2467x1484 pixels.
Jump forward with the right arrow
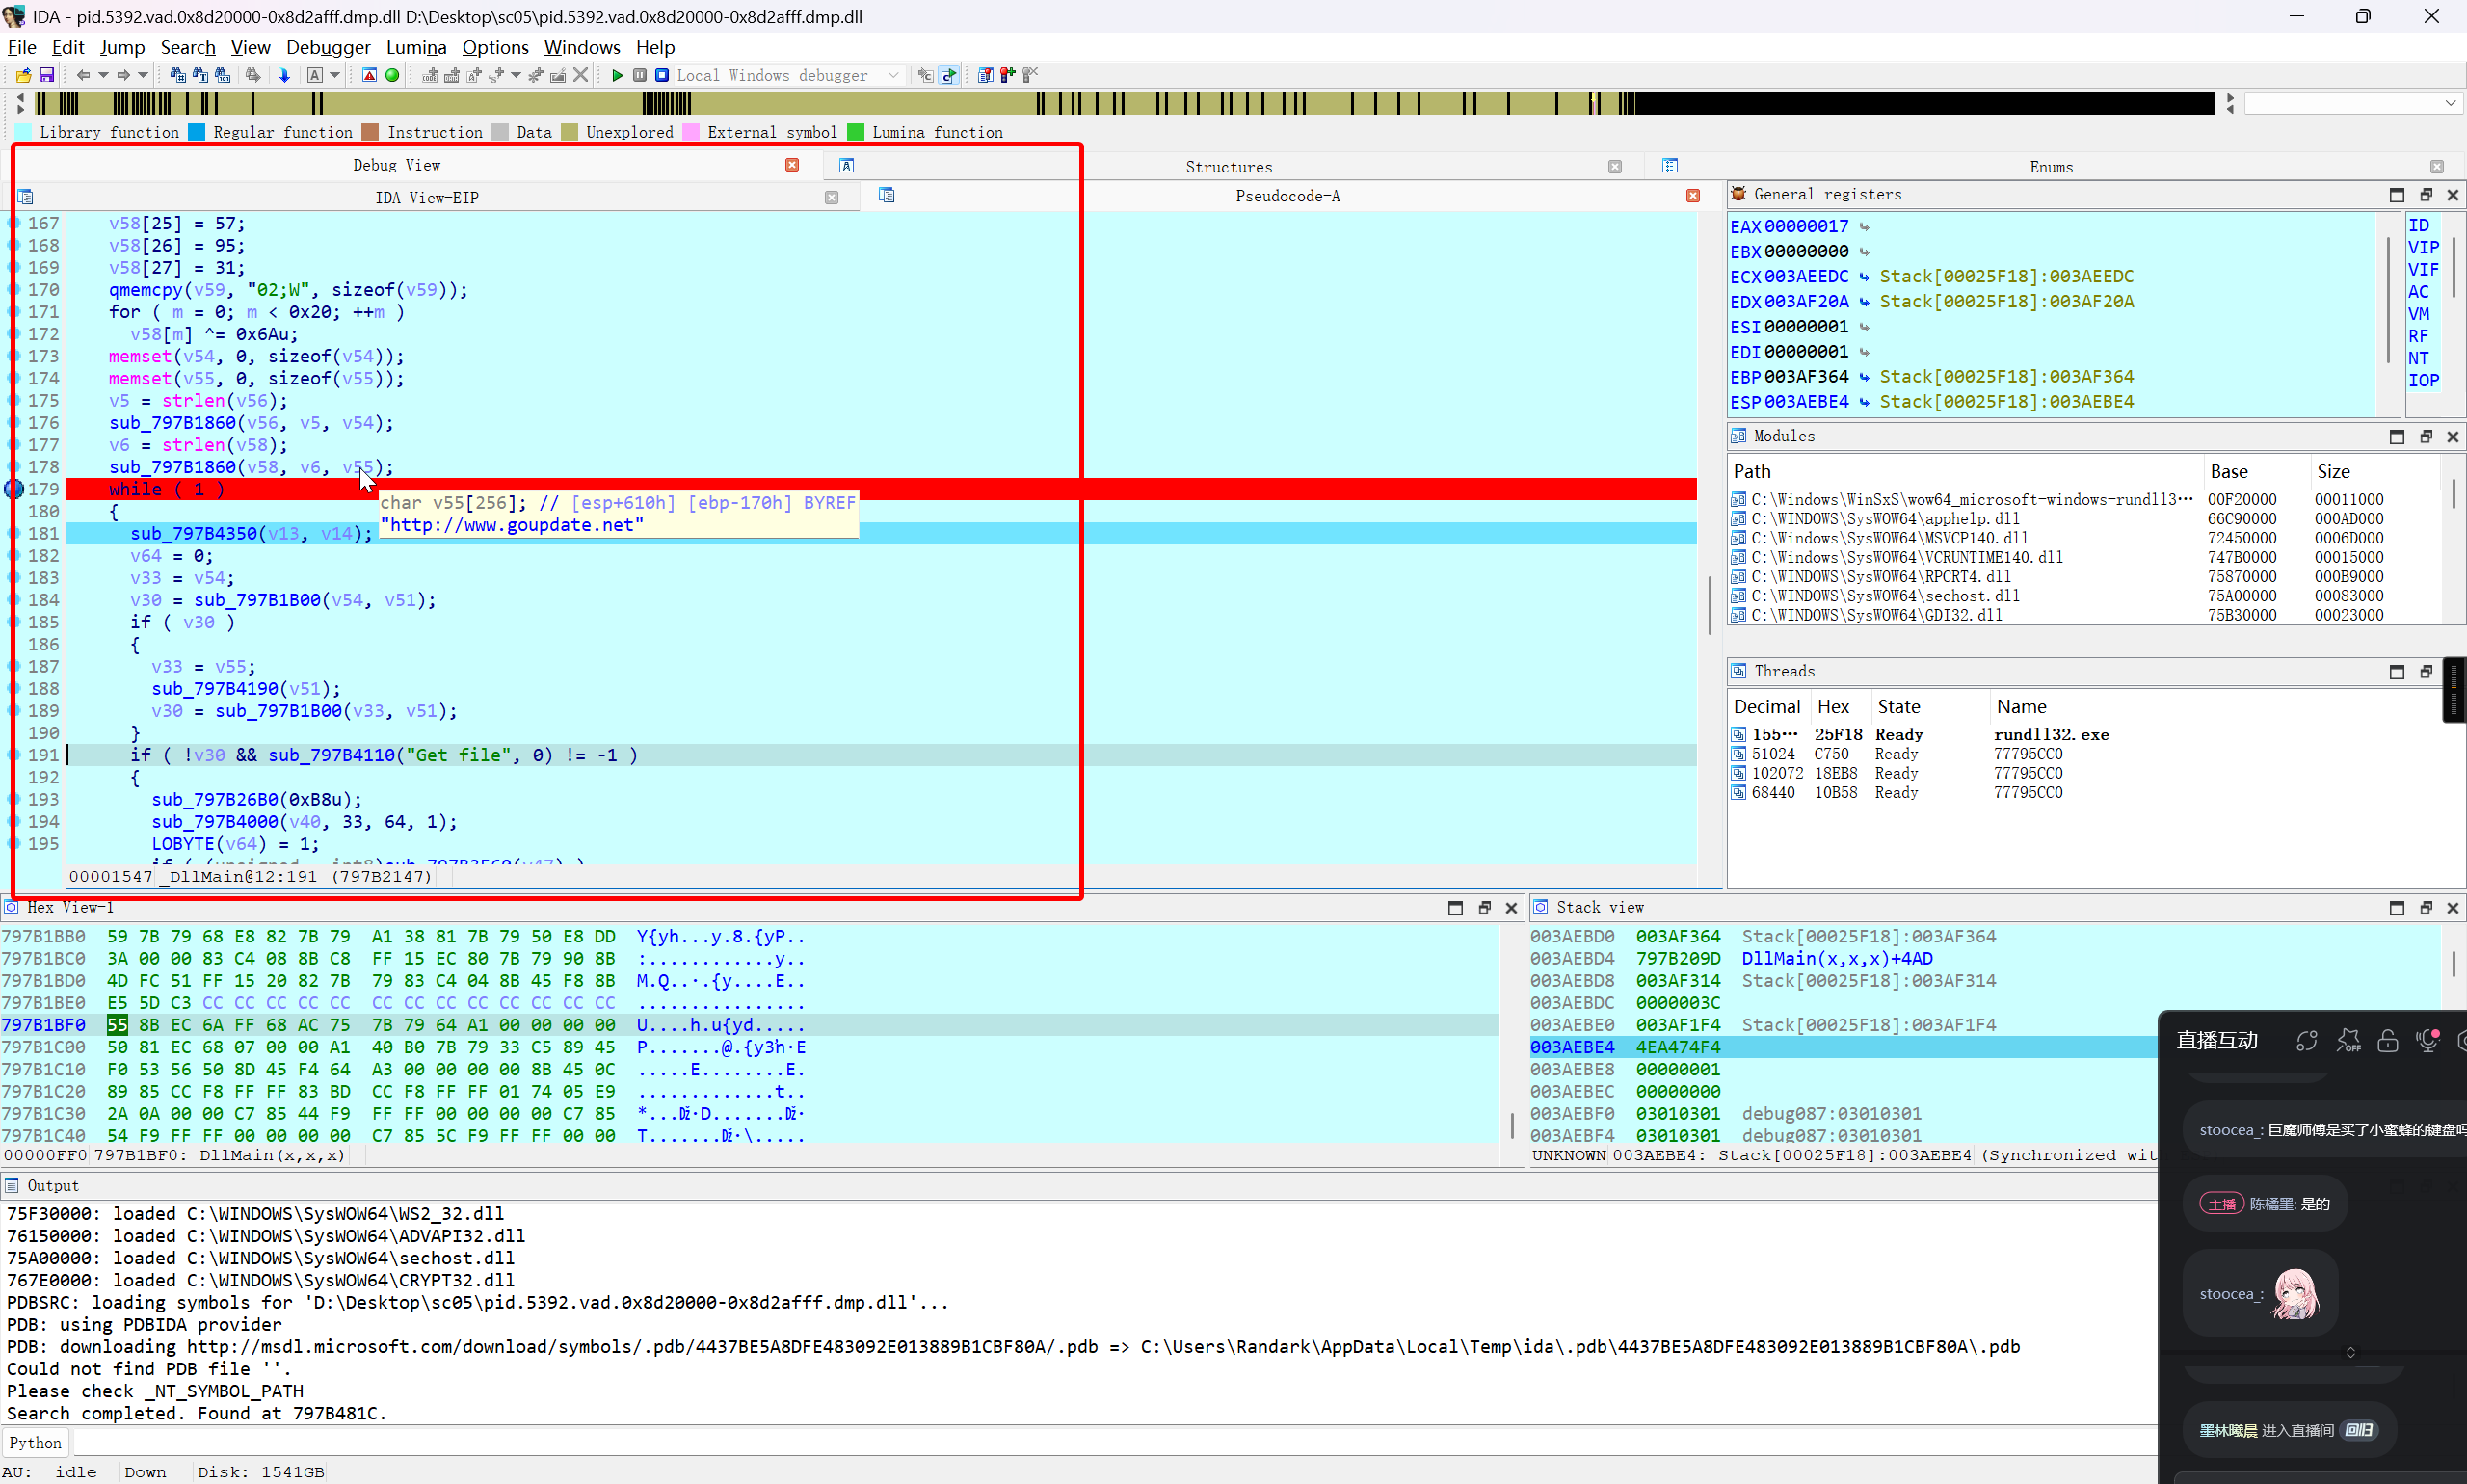(123, 75)
